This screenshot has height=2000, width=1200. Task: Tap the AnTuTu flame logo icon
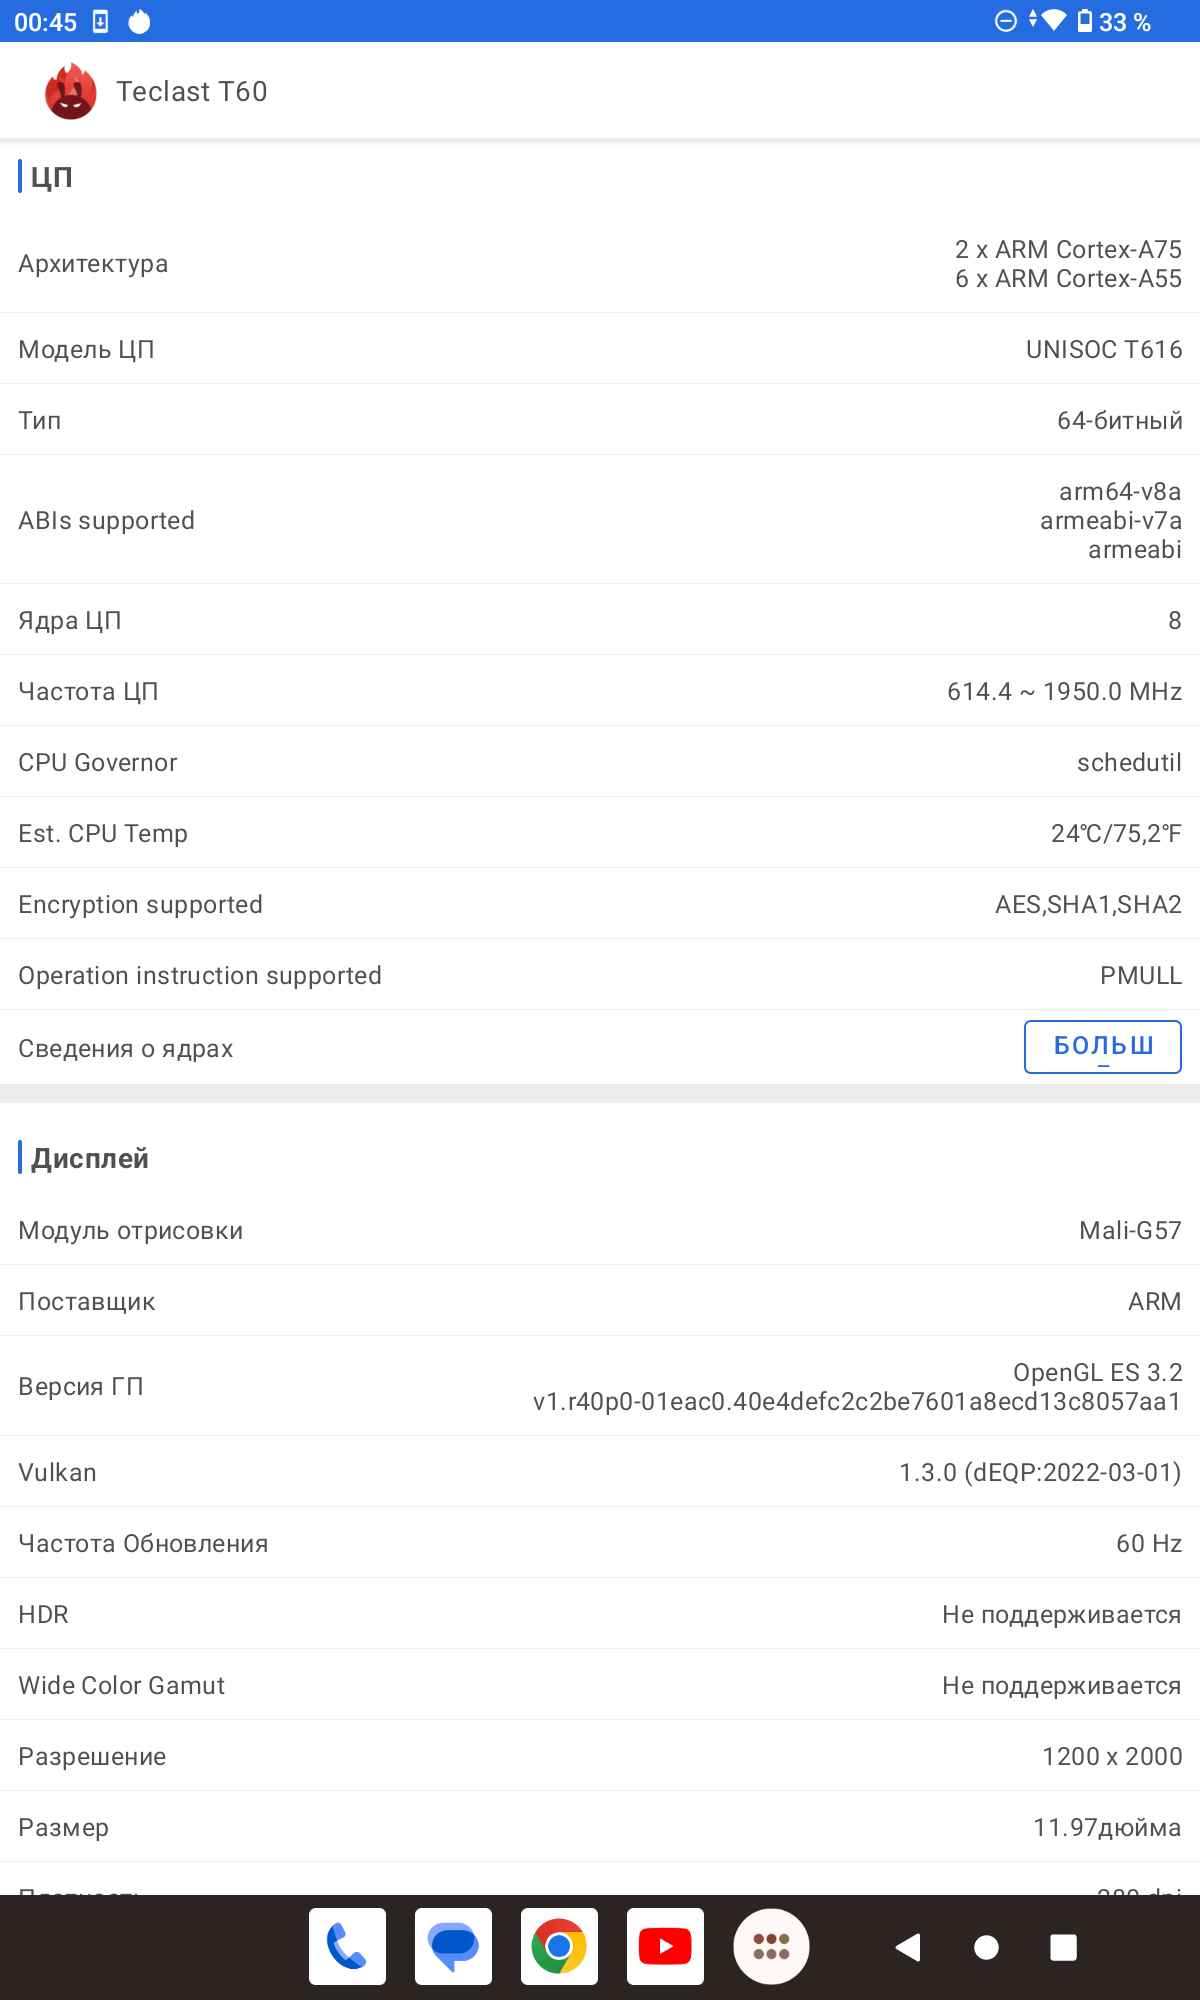pyautogui.click(x=71, y=91)
